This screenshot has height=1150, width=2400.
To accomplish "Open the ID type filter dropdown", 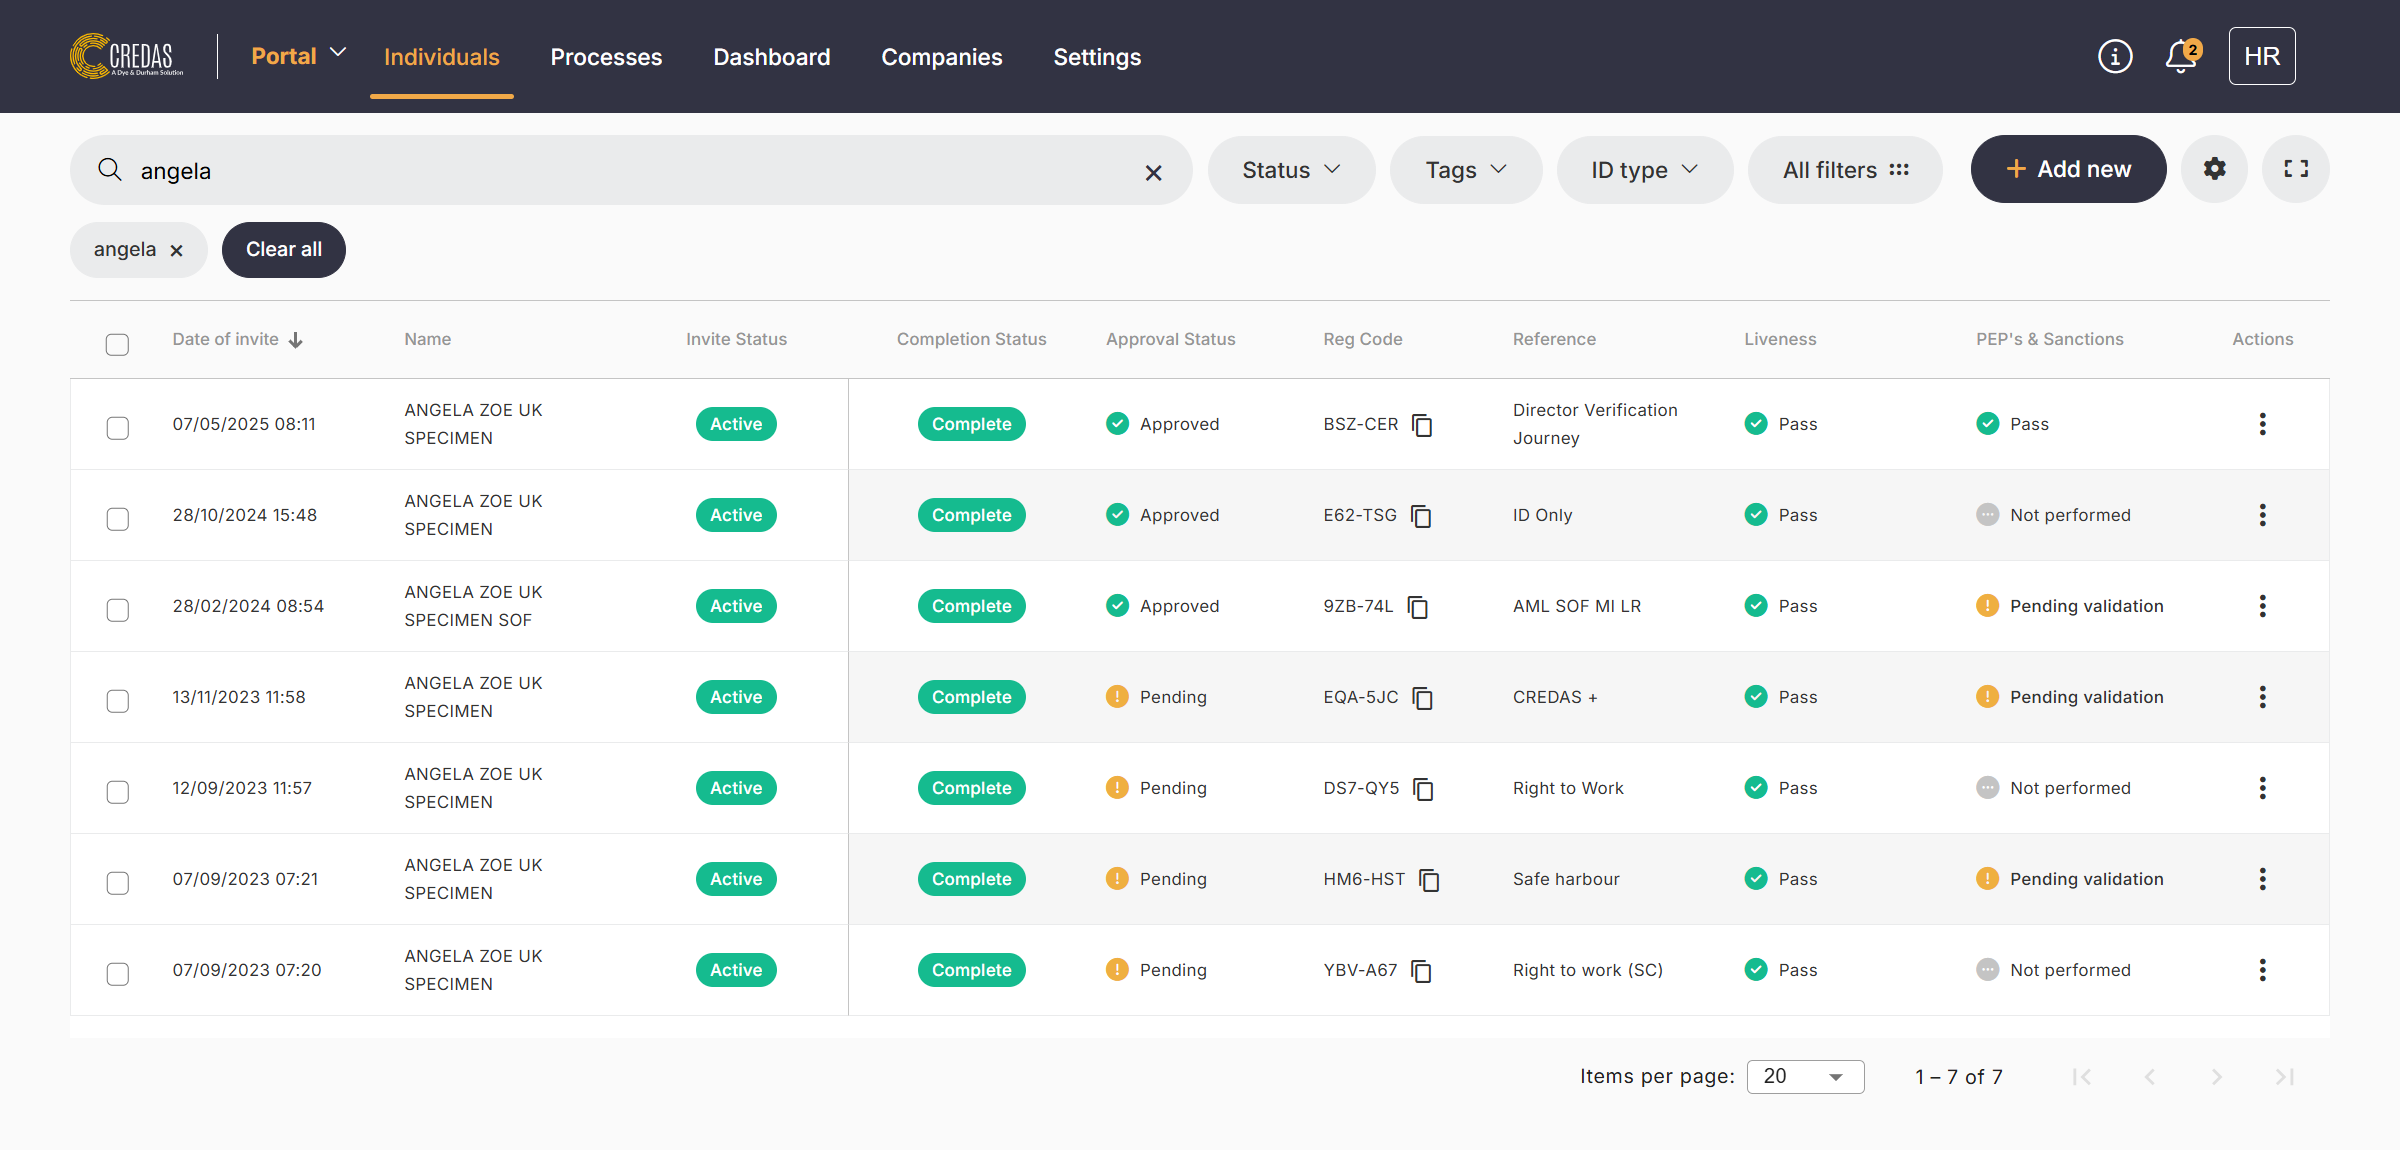I will 1644,170.
